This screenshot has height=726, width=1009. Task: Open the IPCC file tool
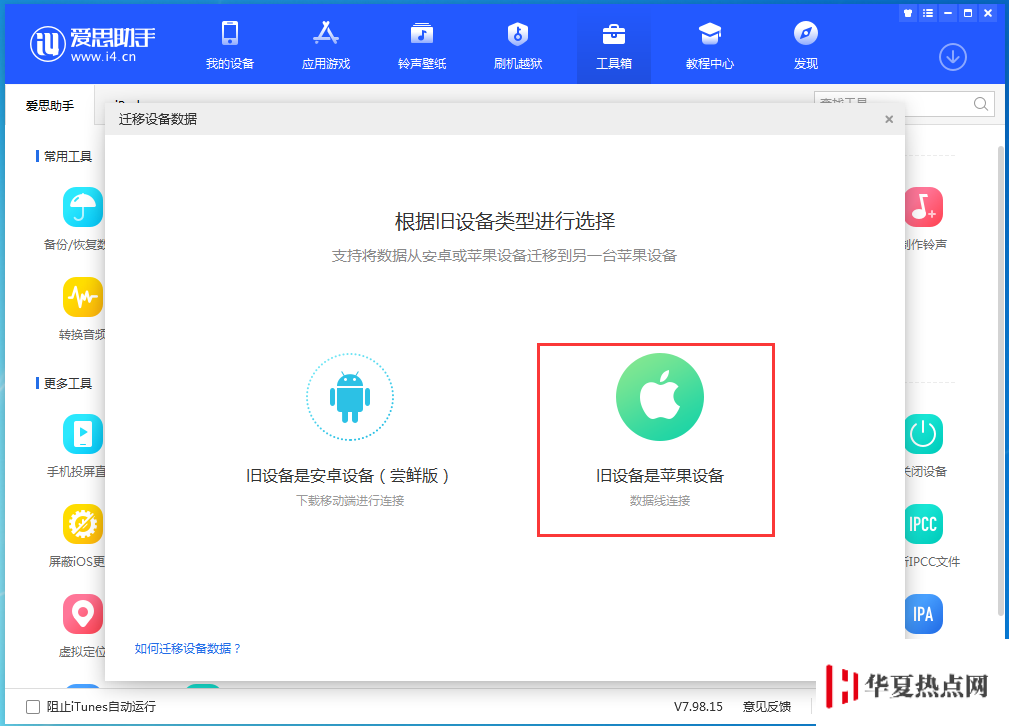923,524
